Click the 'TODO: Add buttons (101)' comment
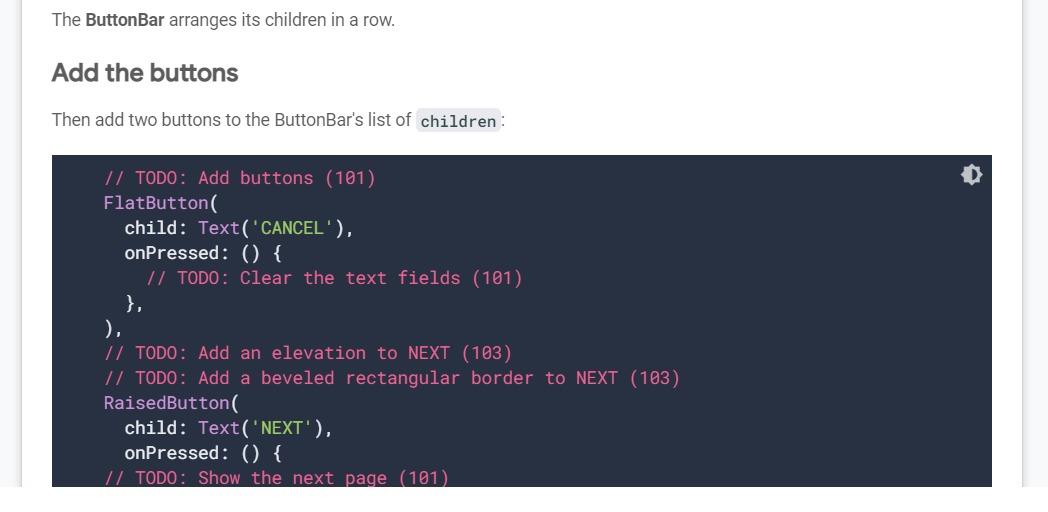The height and width of the screenshot is (512, 1048). 240,178
